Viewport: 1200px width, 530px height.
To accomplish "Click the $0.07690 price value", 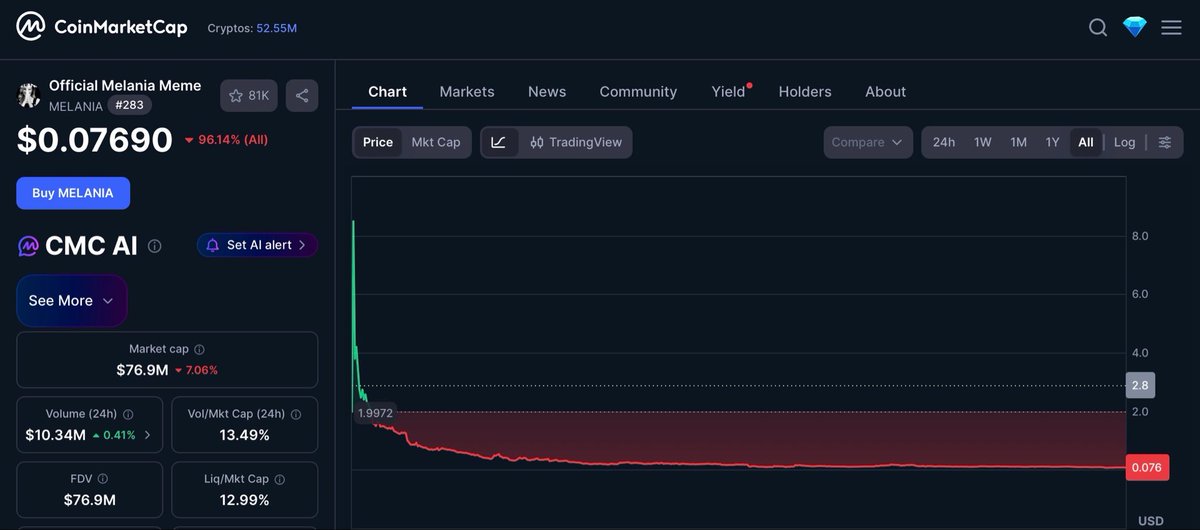I will pos(95,140).
